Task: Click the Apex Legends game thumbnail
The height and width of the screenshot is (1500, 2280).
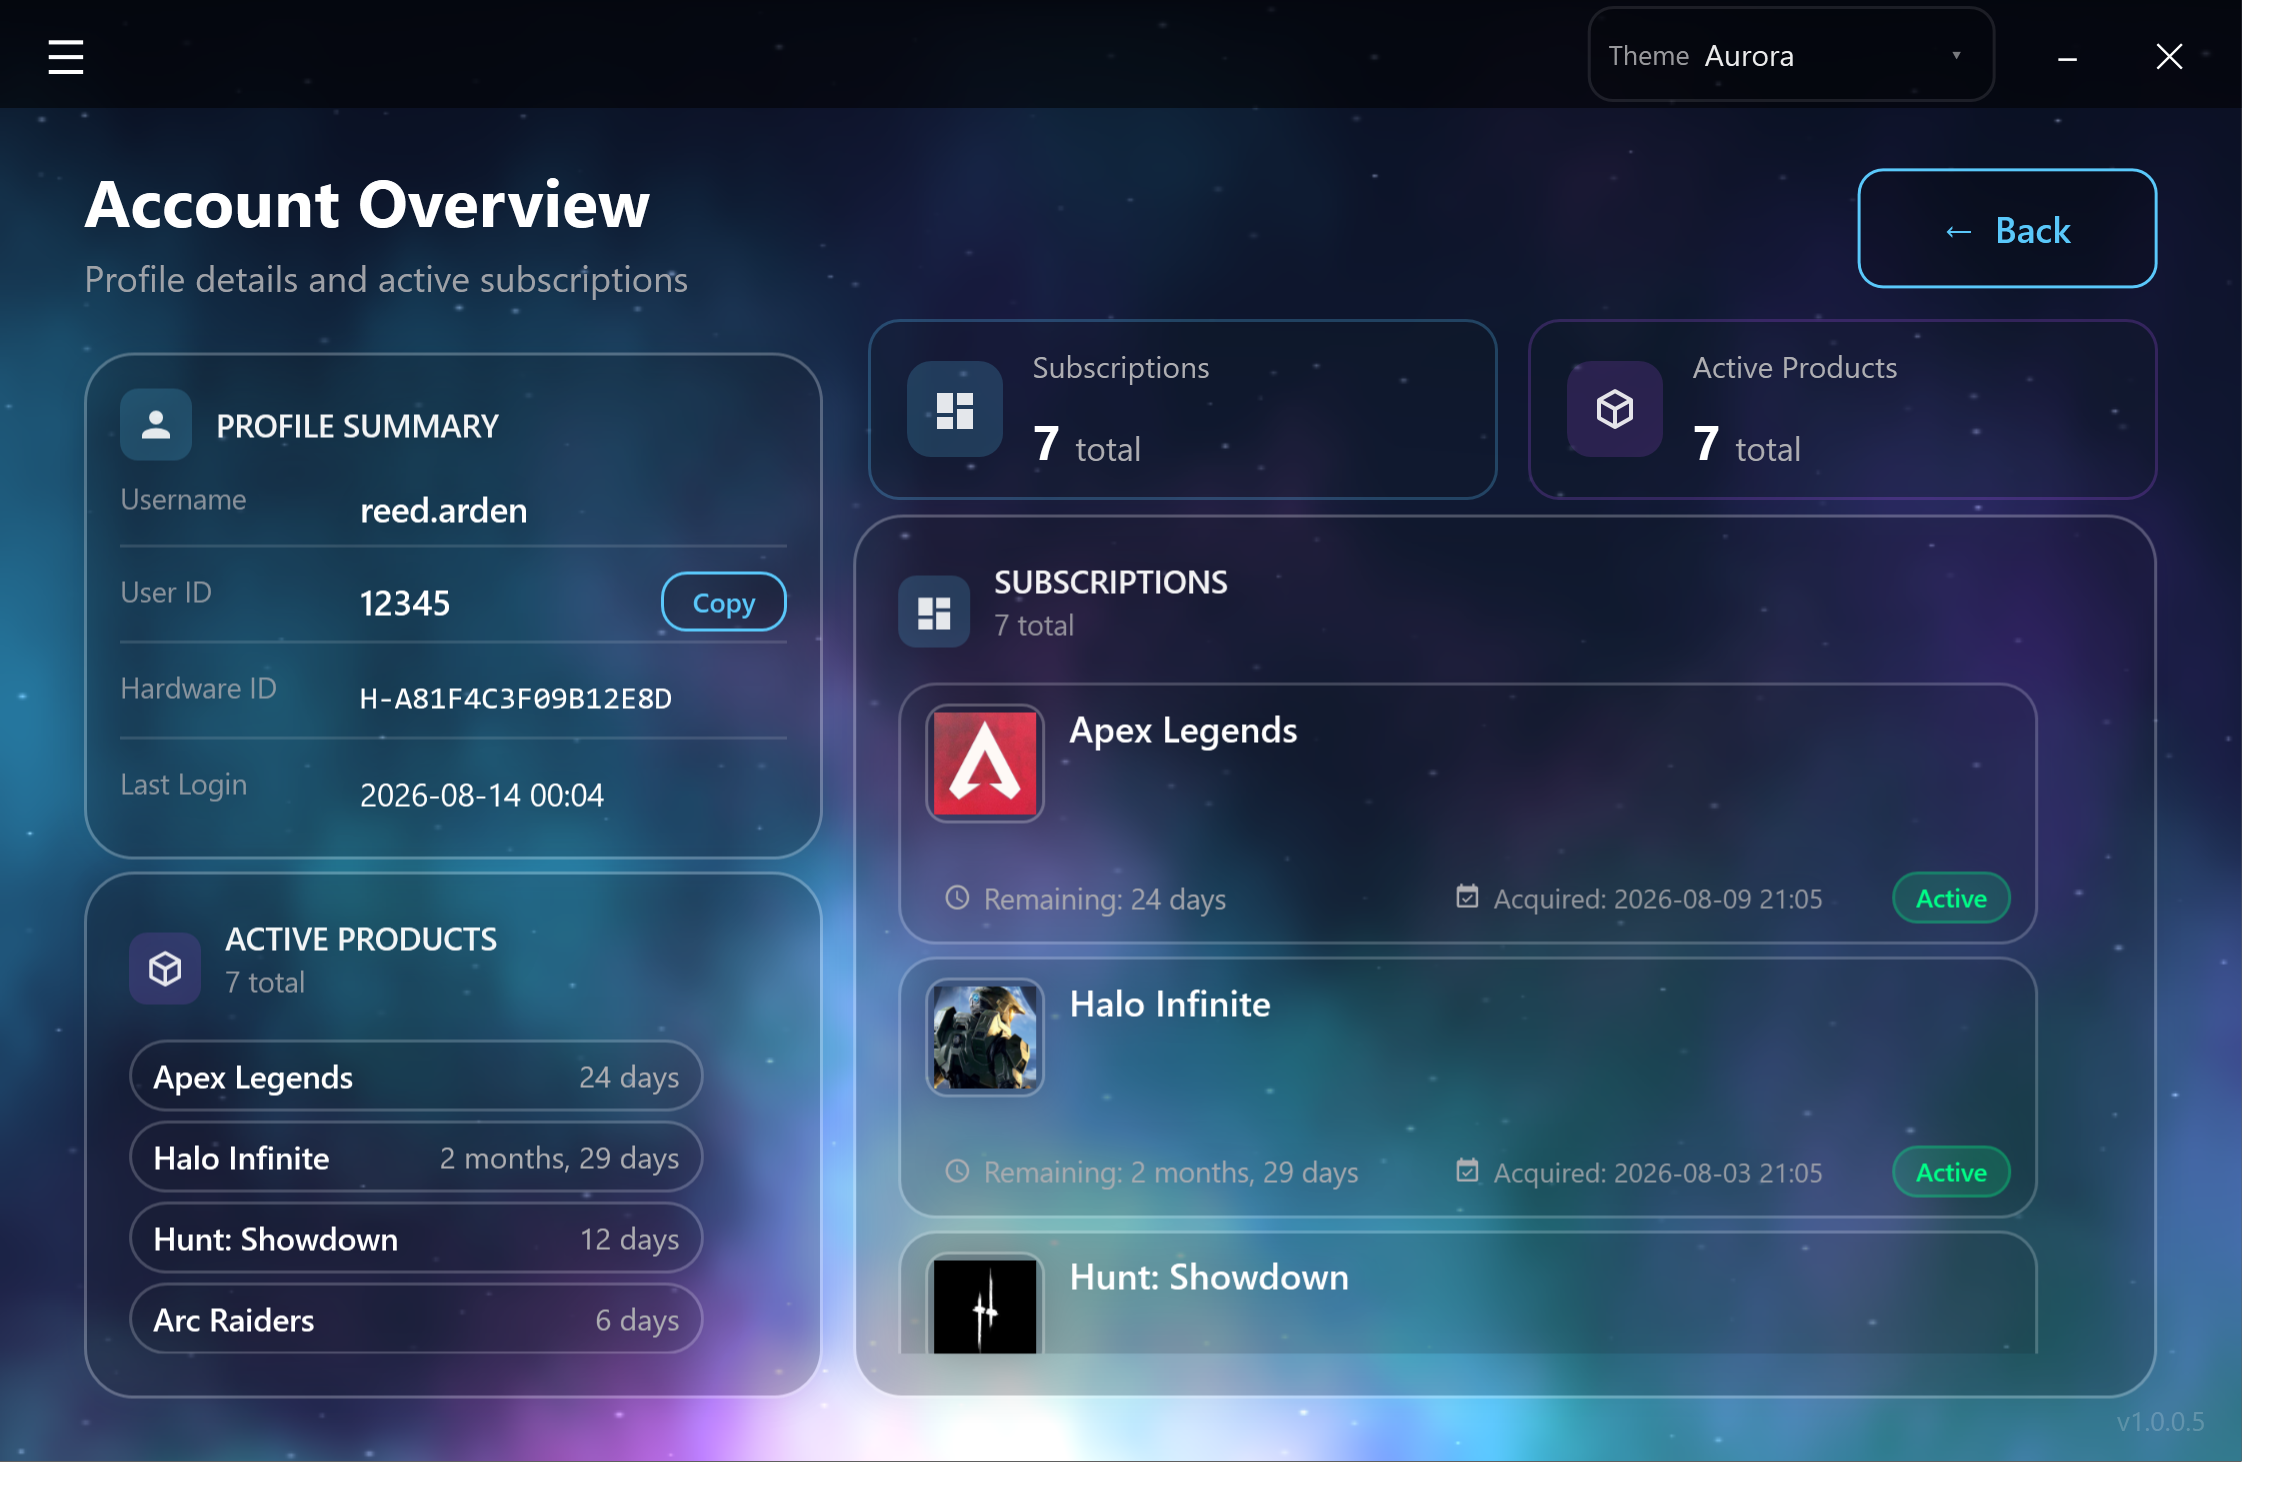Action: pyautogui.click(x=984, y=764)
